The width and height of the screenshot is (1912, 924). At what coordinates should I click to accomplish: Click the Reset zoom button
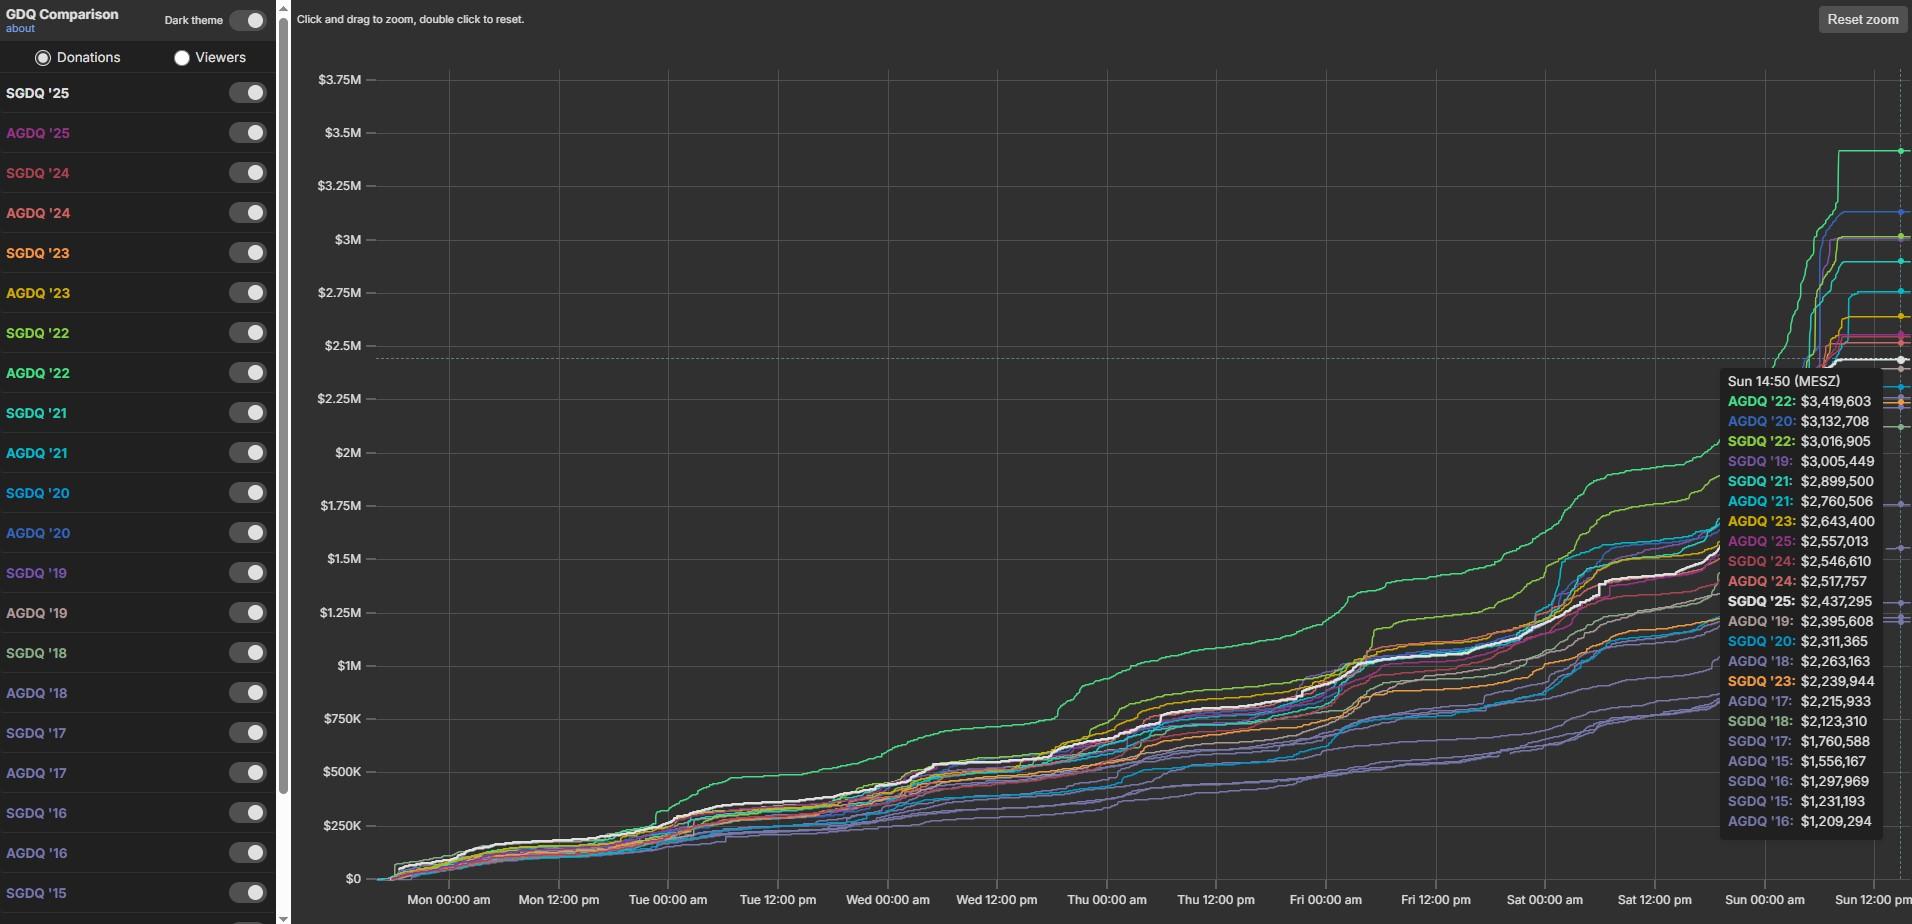click(x=1862, y=19)
